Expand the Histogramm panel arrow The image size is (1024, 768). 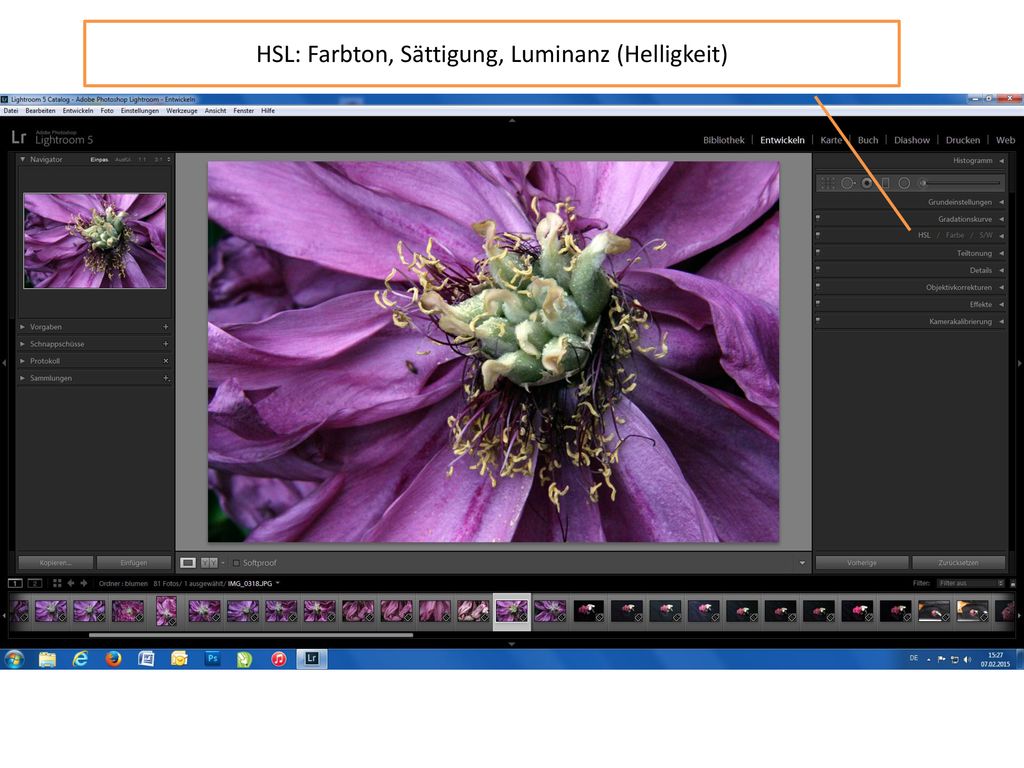1001,161
